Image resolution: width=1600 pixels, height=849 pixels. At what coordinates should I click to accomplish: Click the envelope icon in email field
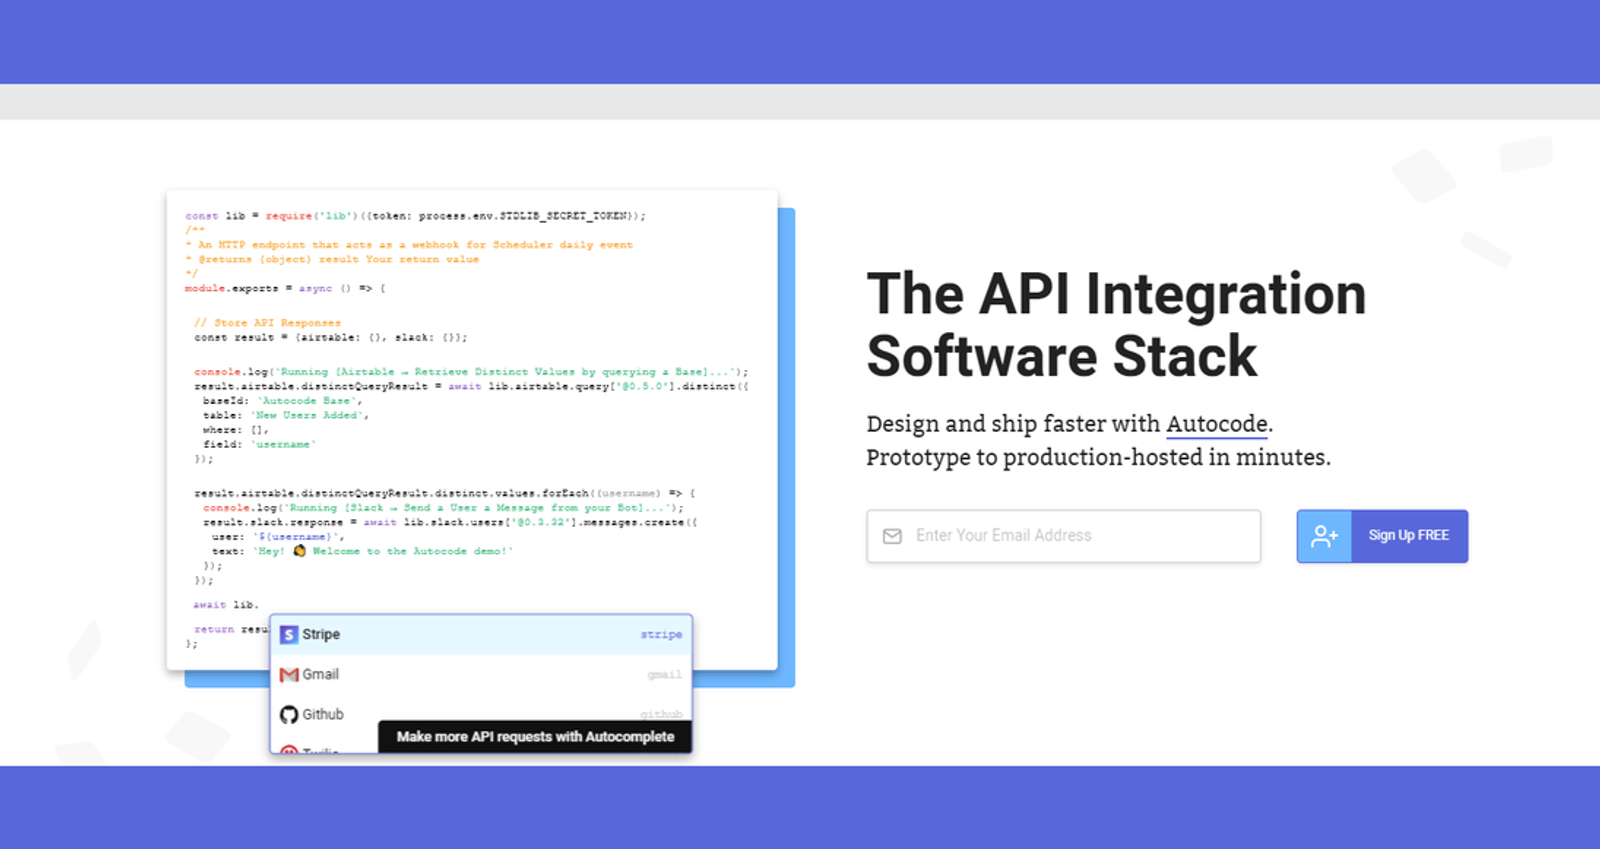tap(892, 537)
